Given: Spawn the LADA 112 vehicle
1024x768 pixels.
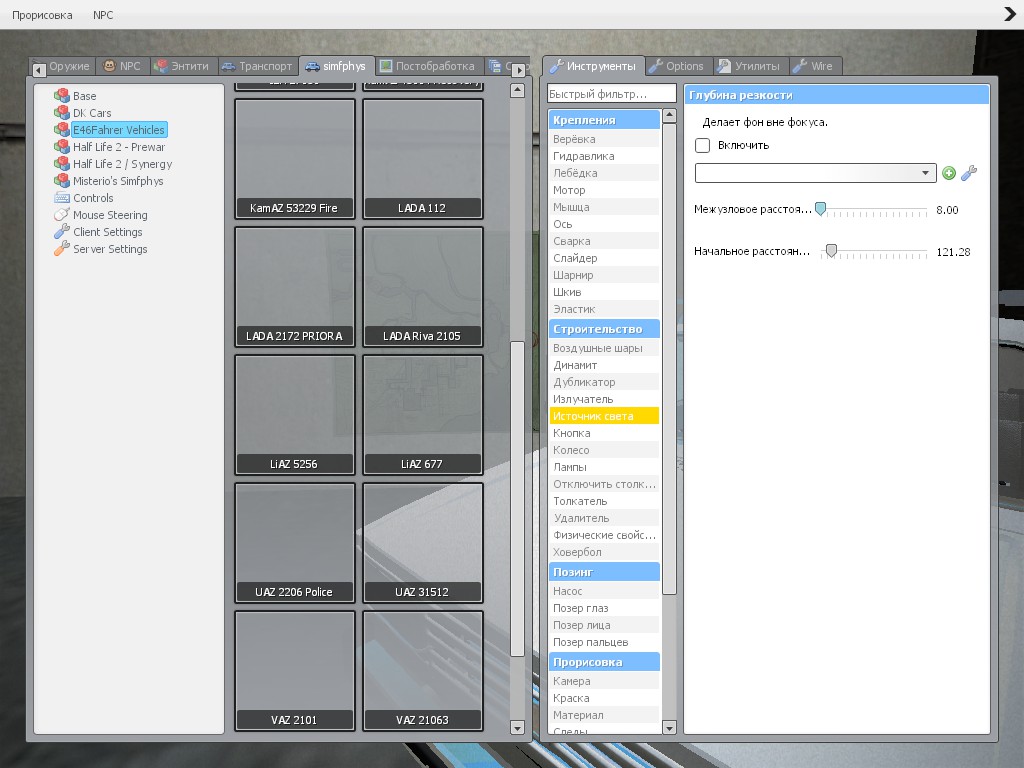Looking at the screenshot, I should coord(423,159).
